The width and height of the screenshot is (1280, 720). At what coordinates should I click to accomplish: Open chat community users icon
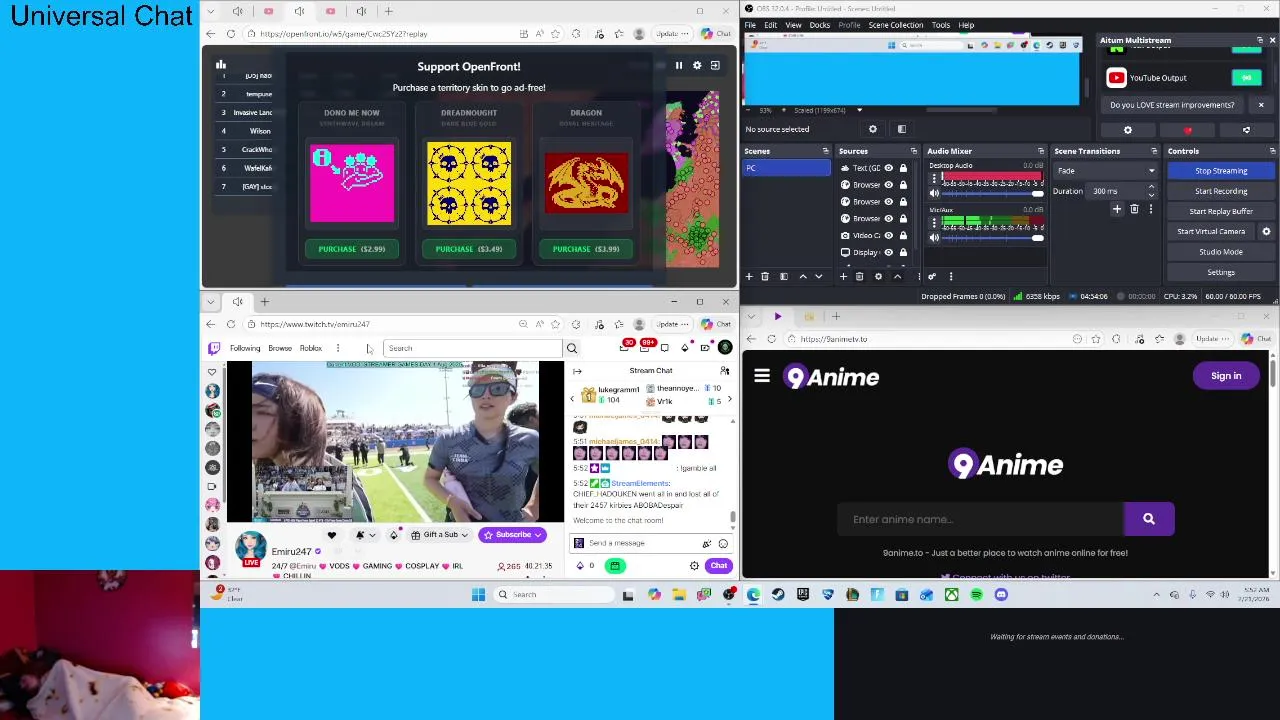725,371
